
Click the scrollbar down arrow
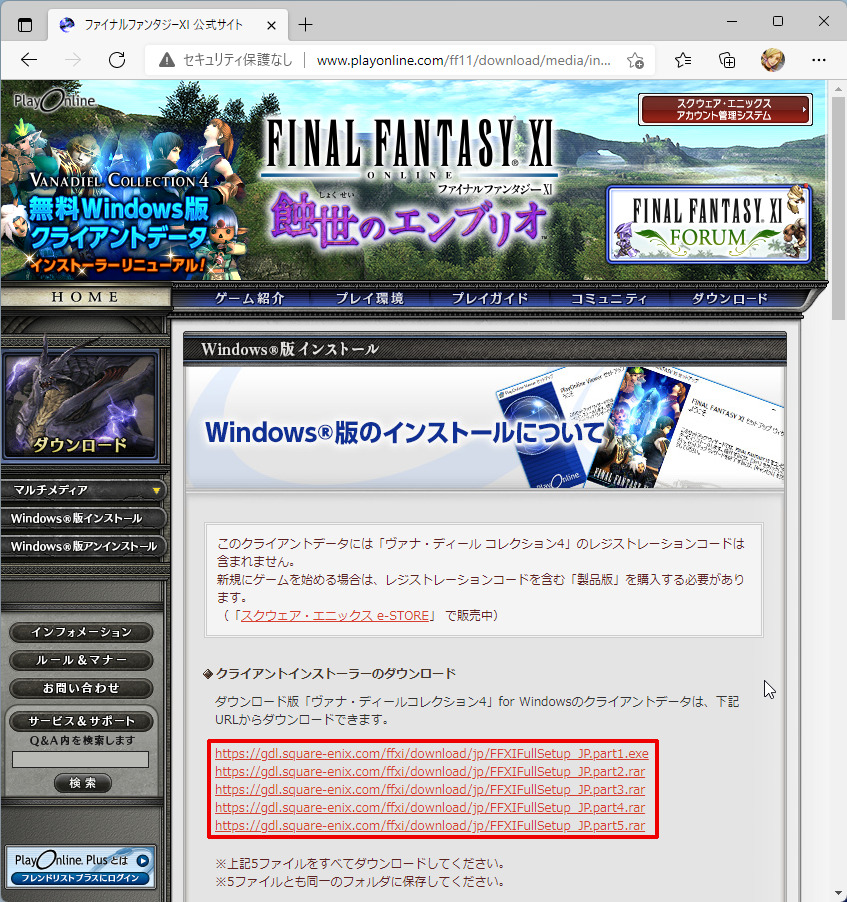[838, 895]
